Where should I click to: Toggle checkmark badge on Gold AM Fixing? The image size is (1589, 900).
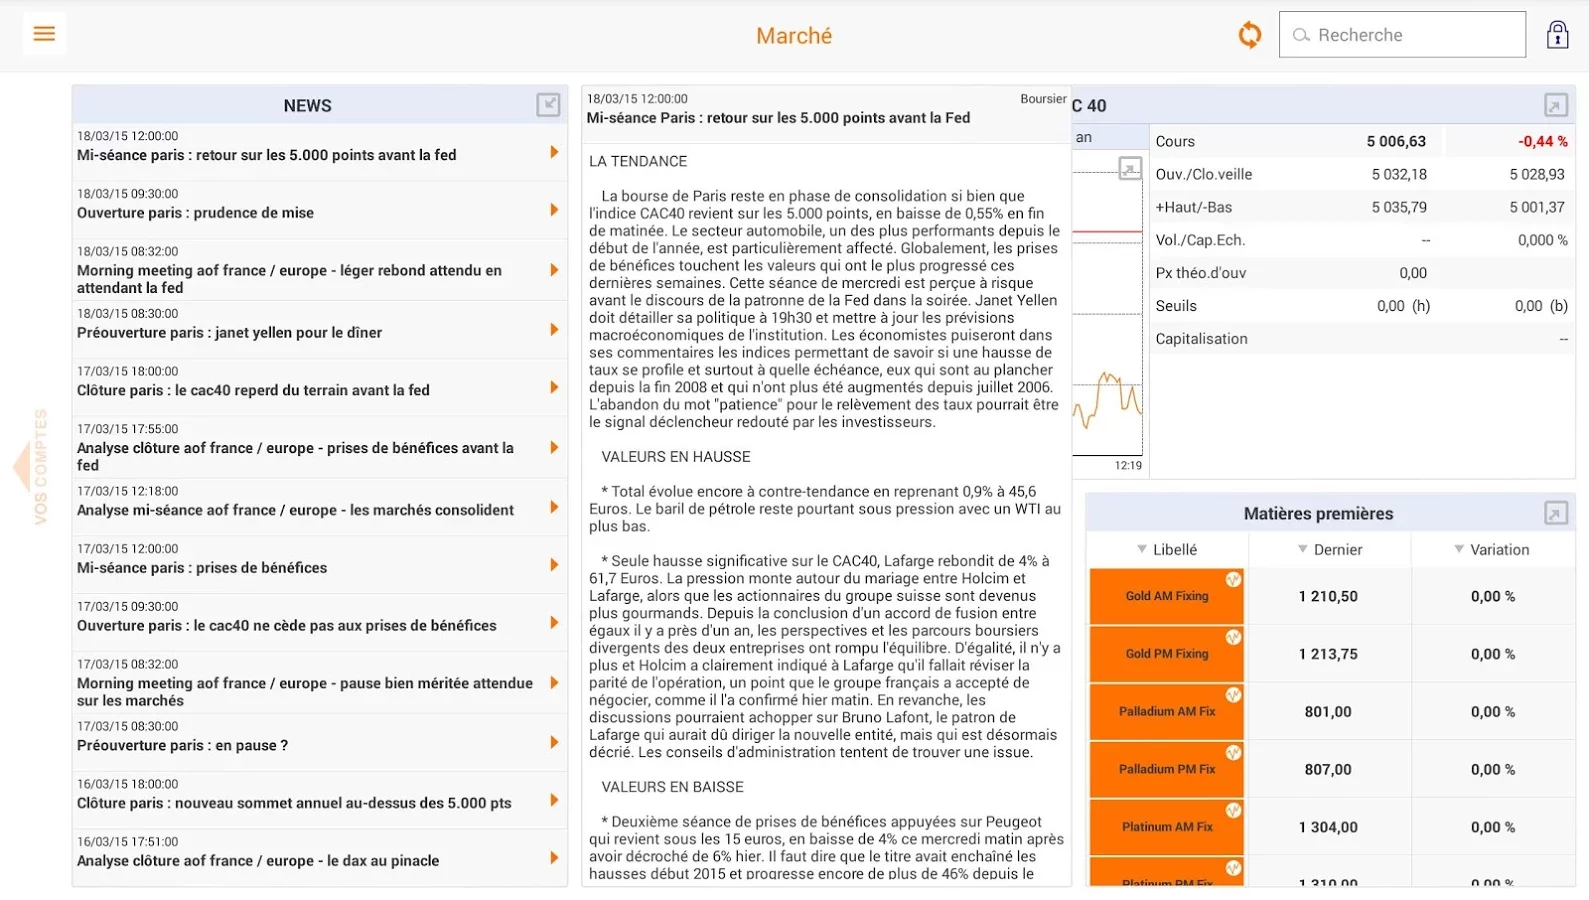point(1233,580)
